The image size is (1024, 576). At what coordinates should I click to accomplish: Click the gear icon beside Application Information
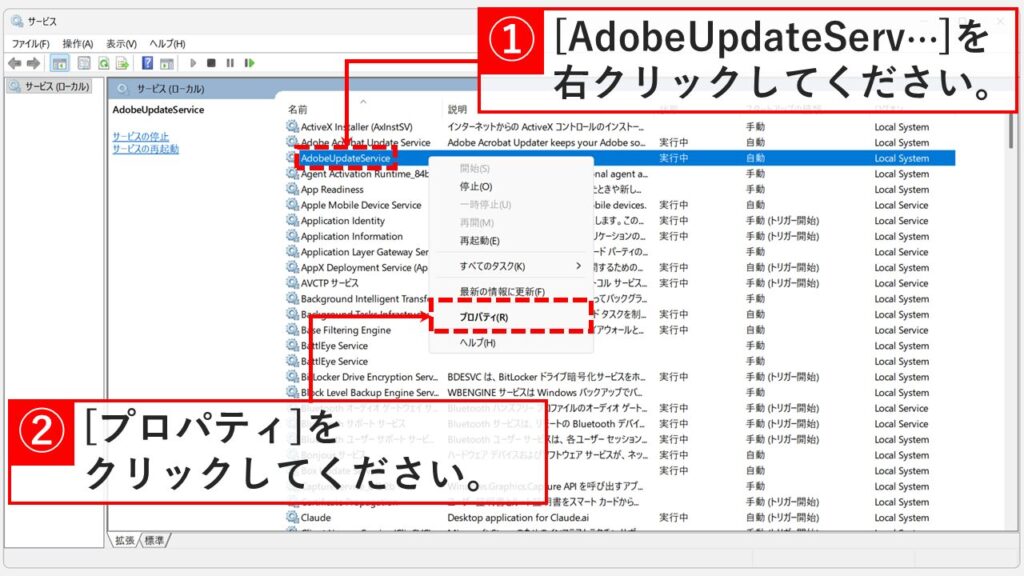coord(293,236)
